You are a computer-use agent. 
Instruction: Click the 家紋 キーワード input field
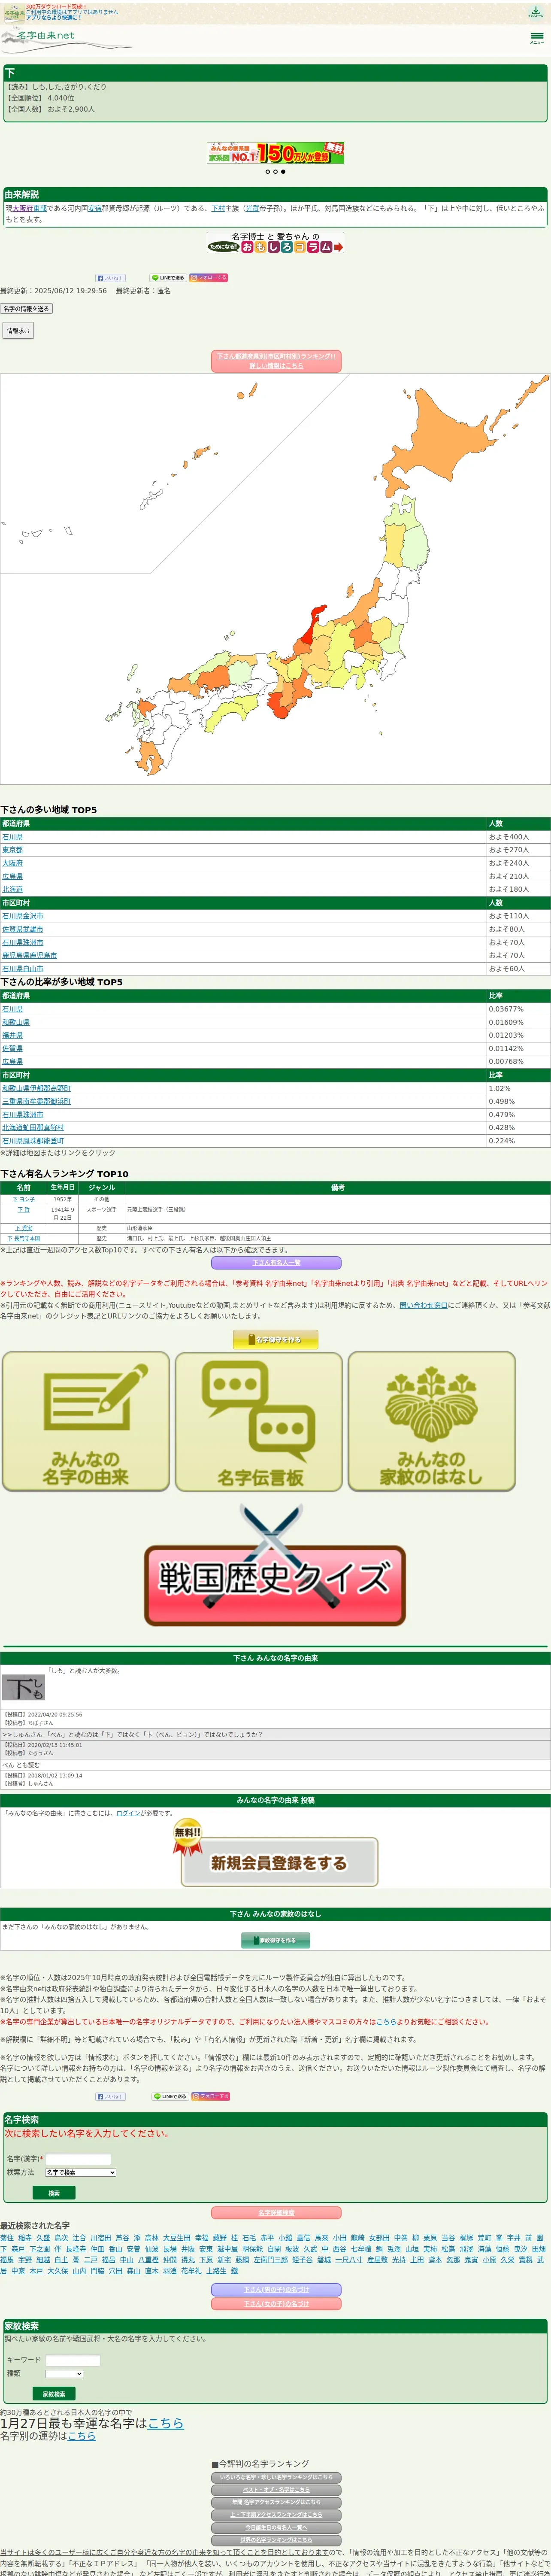[x=73, y=2361]
